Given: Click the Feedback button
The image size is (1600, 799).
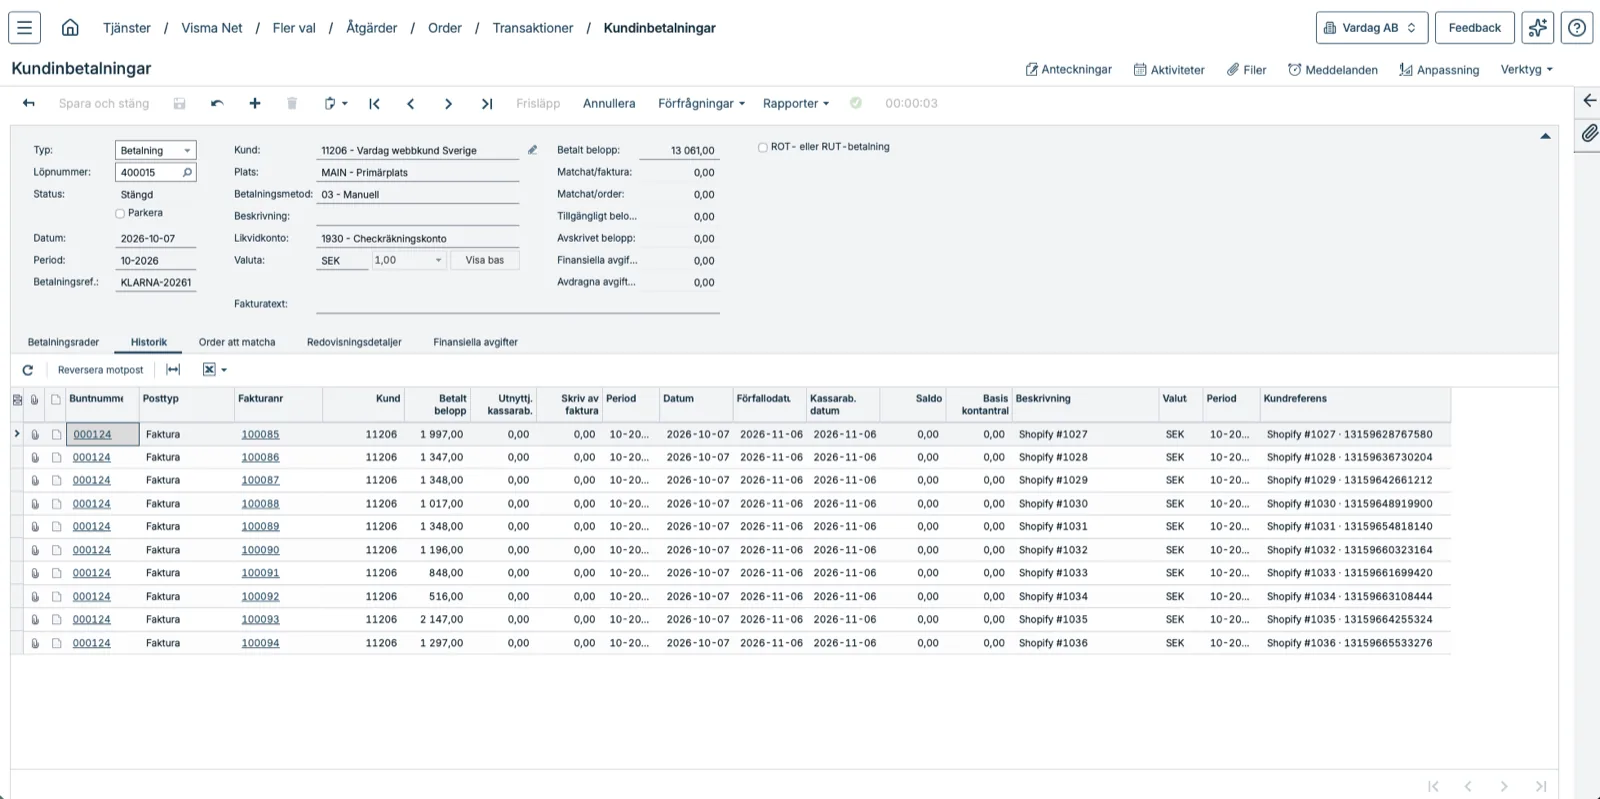Looking at the screenshot, I should tap(1474, 27).
